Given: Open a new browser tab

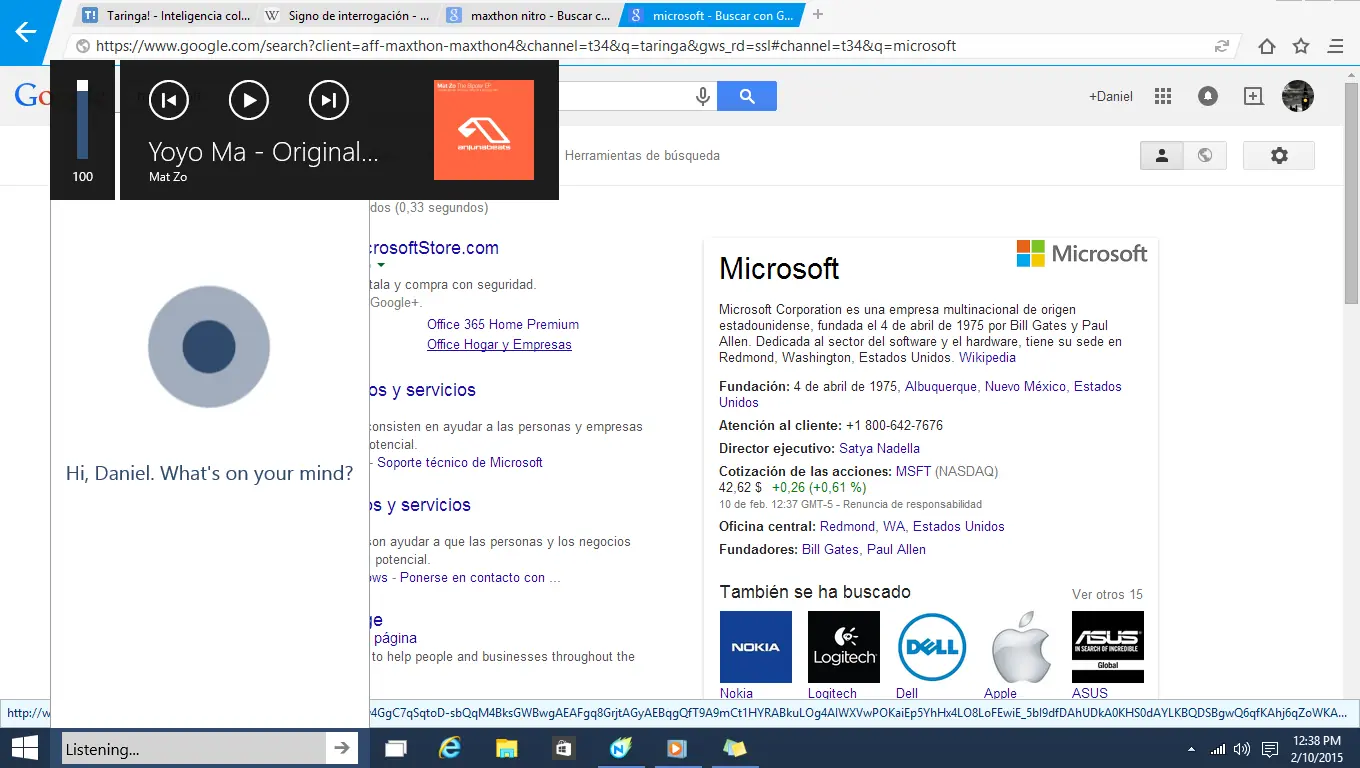Looking at the screenshot, I should pyautogui.click(x=818, y=14).
